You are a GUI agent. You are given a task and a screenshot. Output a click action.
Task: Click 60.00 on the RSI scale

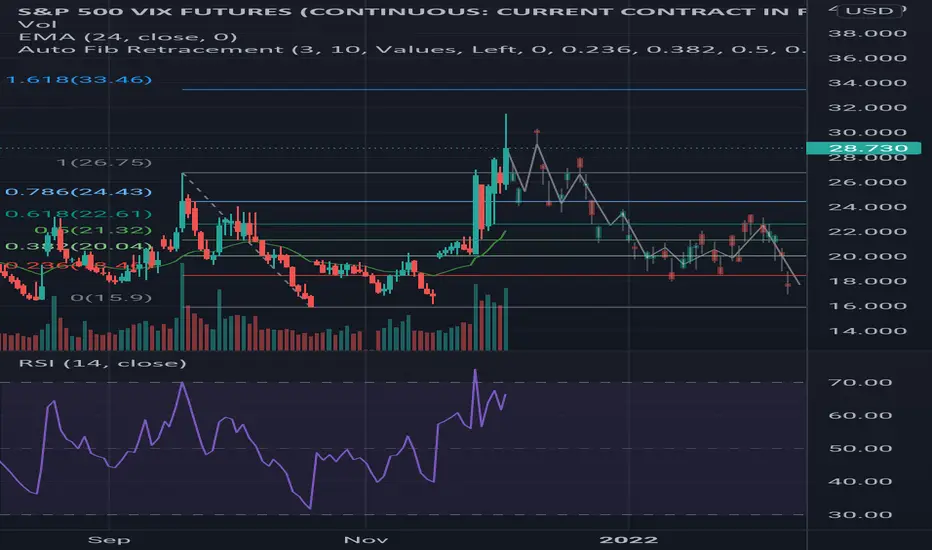tap(860, 416)
